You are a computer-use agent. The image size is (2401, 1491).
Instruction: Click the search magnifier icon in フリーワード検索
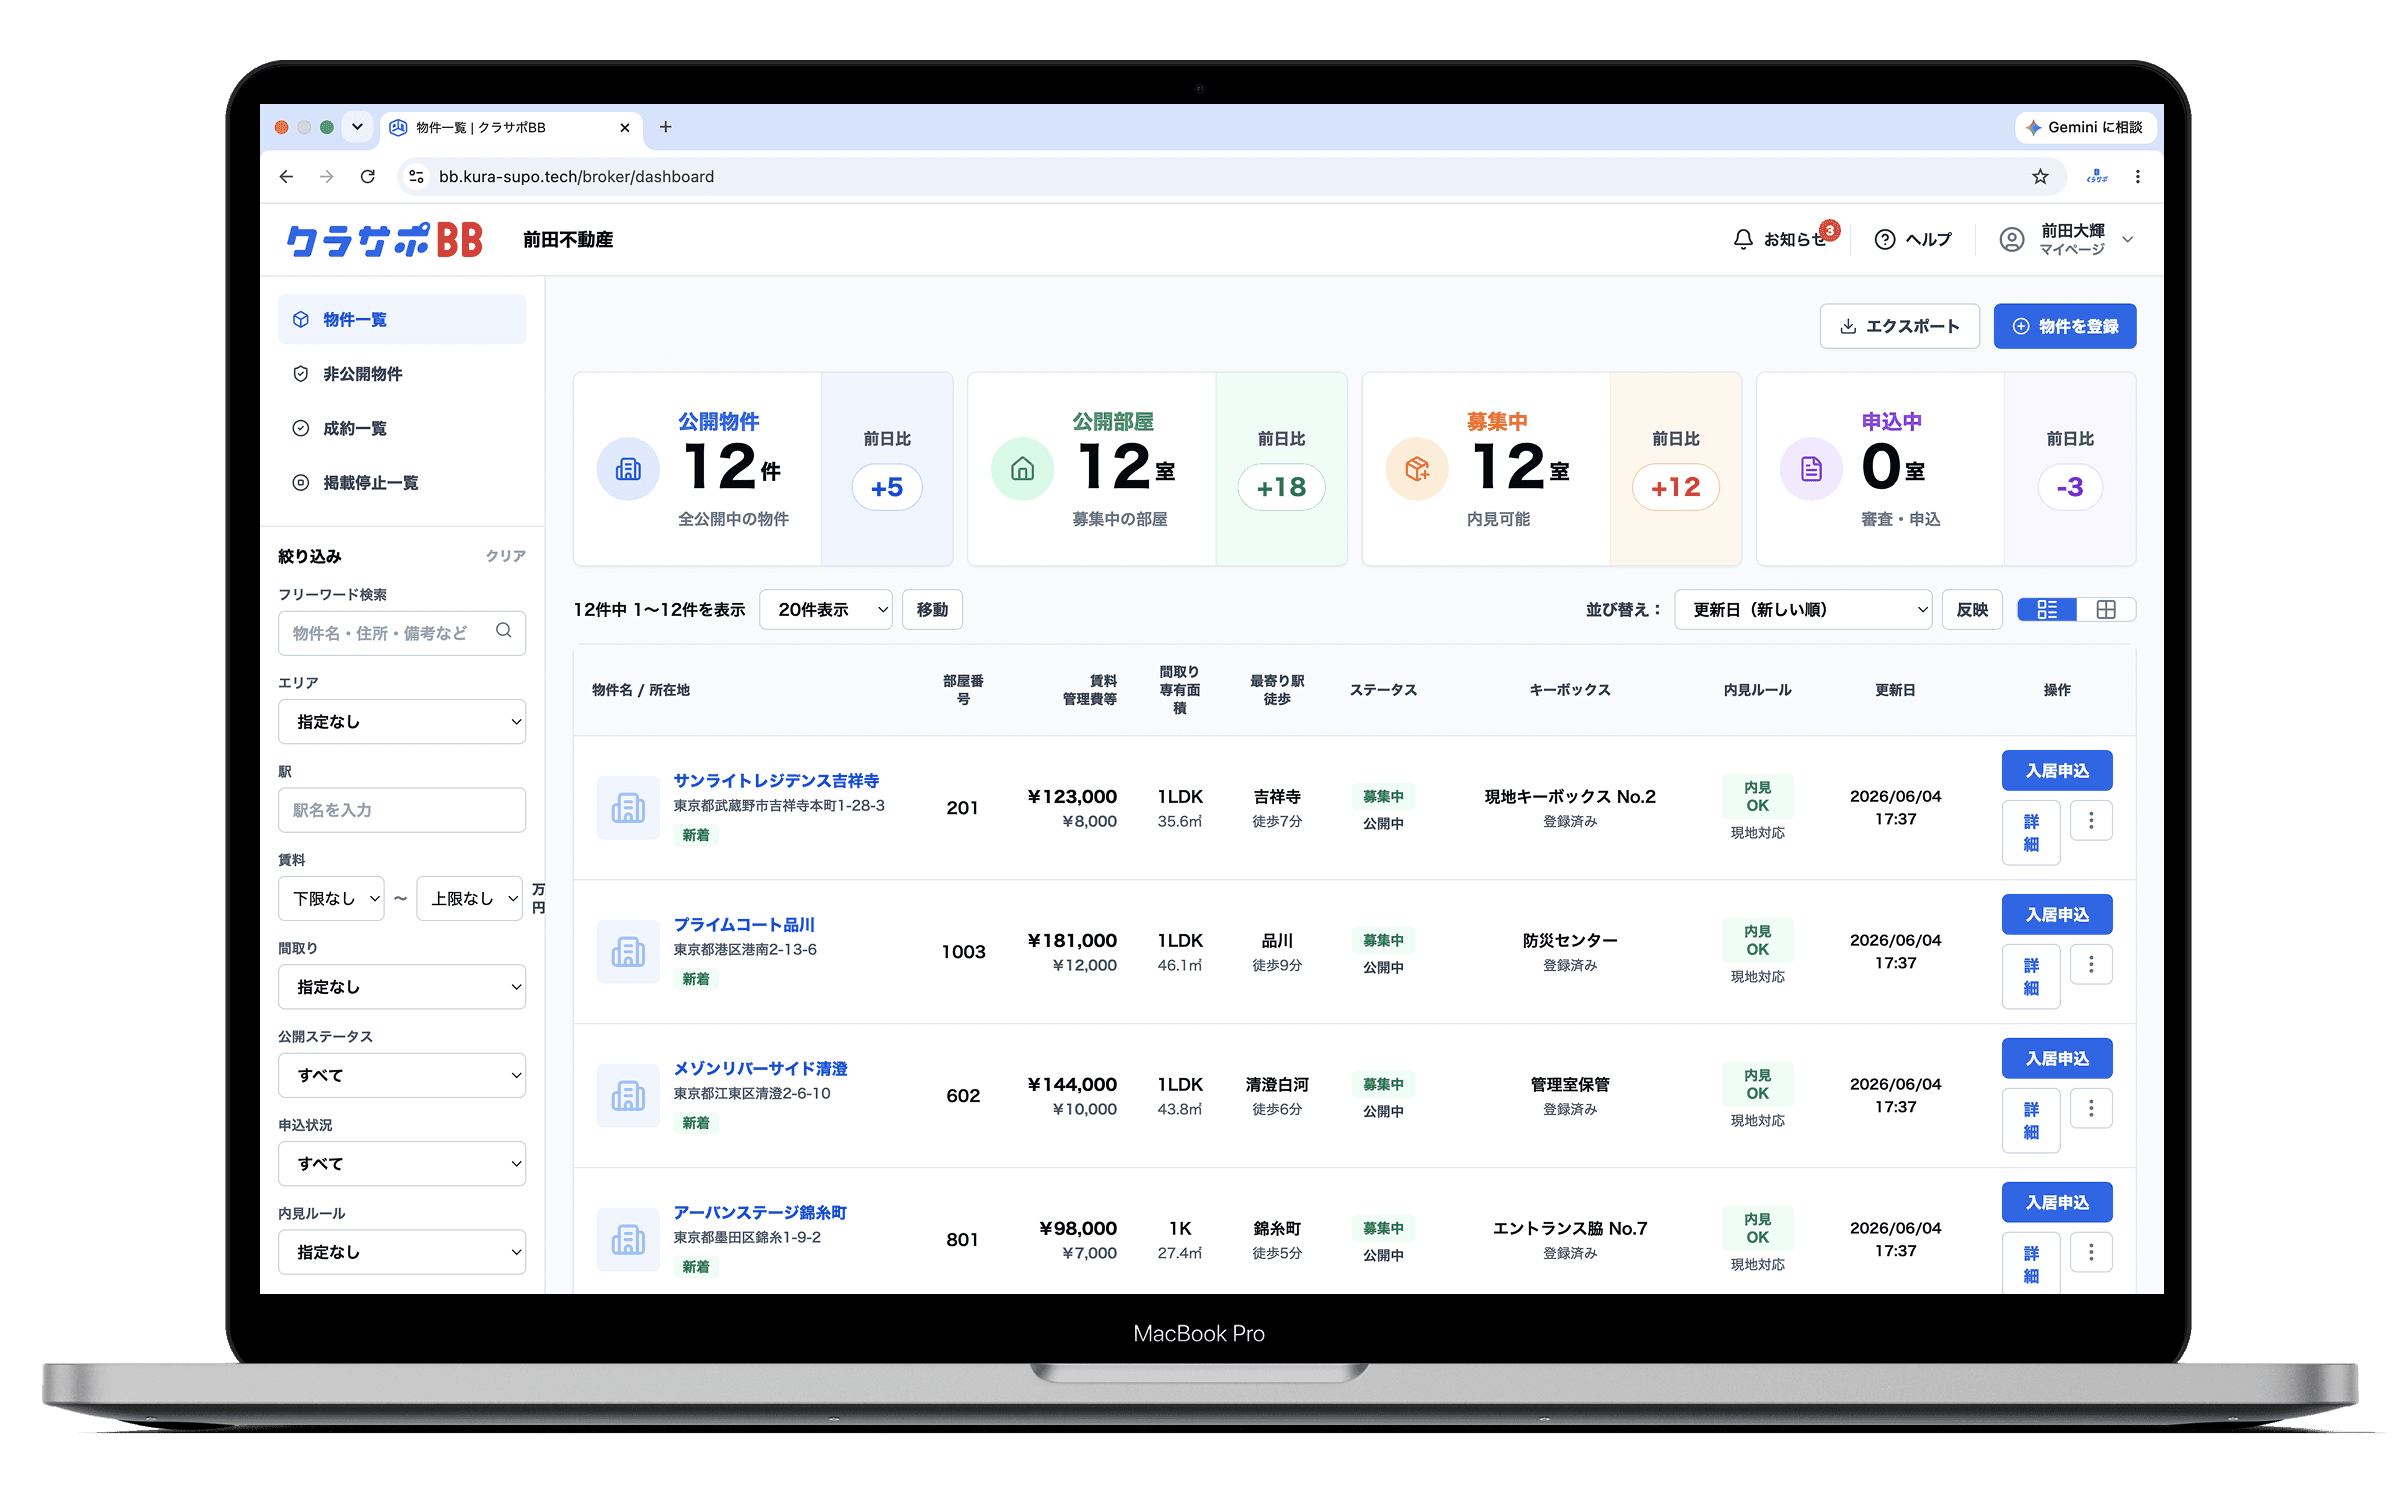click(x=504, y=631)
